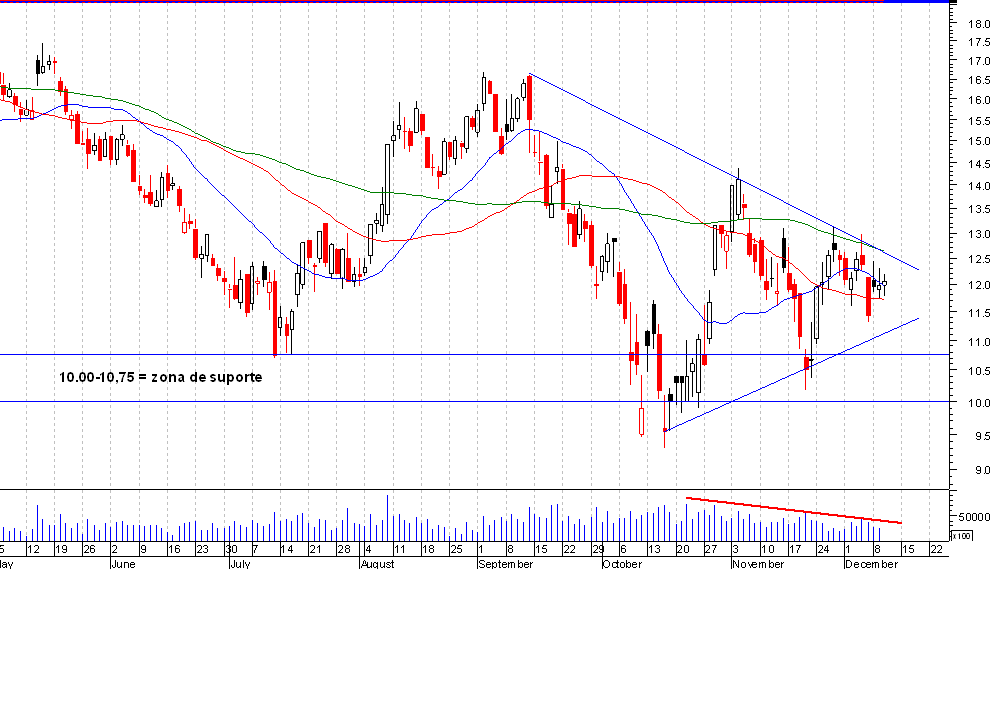Viewport: 994px width, 720px height.
Task: Click the 12.5 price axis label
Action: pos(979,259)
